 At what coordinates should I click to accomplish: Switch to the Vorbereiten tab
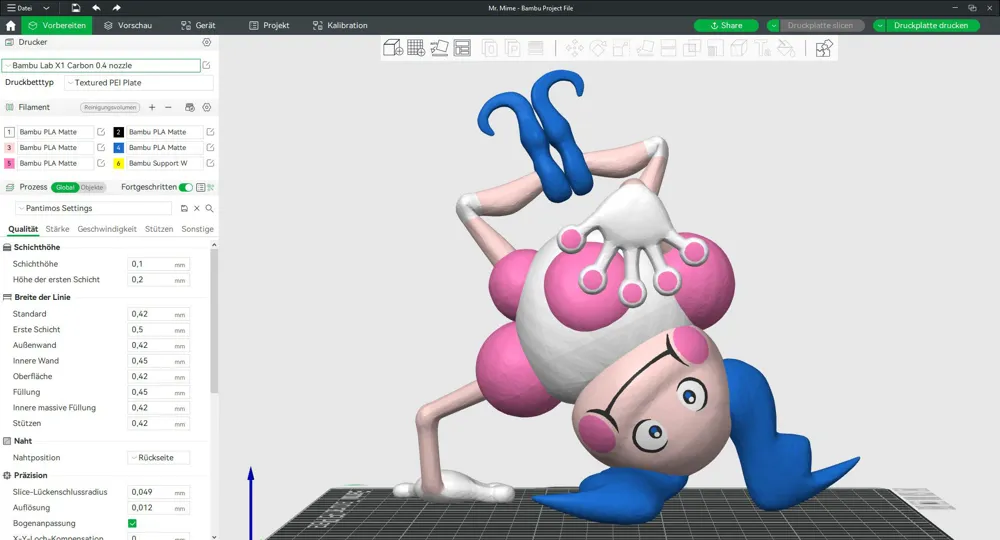click(57, 26)
